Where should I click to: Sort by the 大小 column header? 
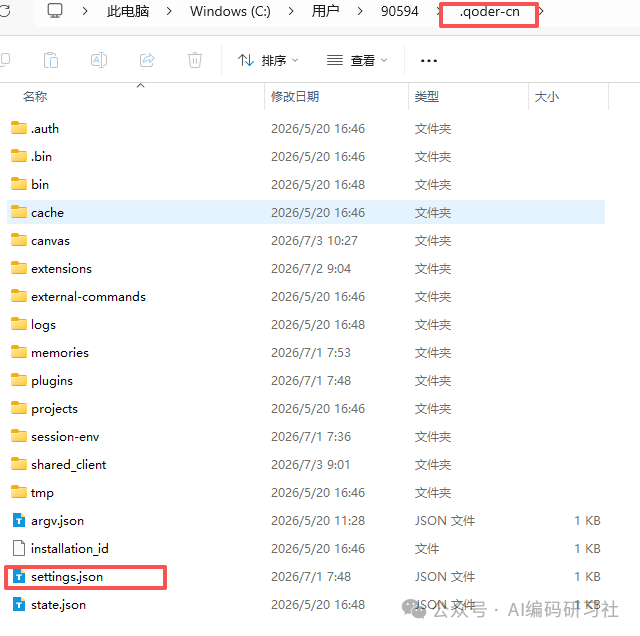[547, 97]
